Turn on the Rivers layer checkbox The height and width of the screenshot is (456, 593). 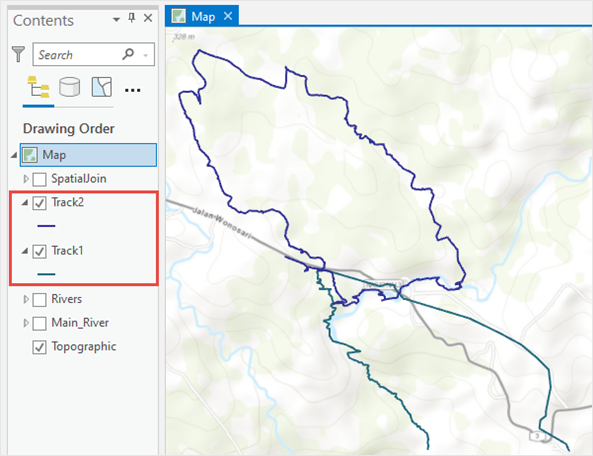(x=39, y=300)
